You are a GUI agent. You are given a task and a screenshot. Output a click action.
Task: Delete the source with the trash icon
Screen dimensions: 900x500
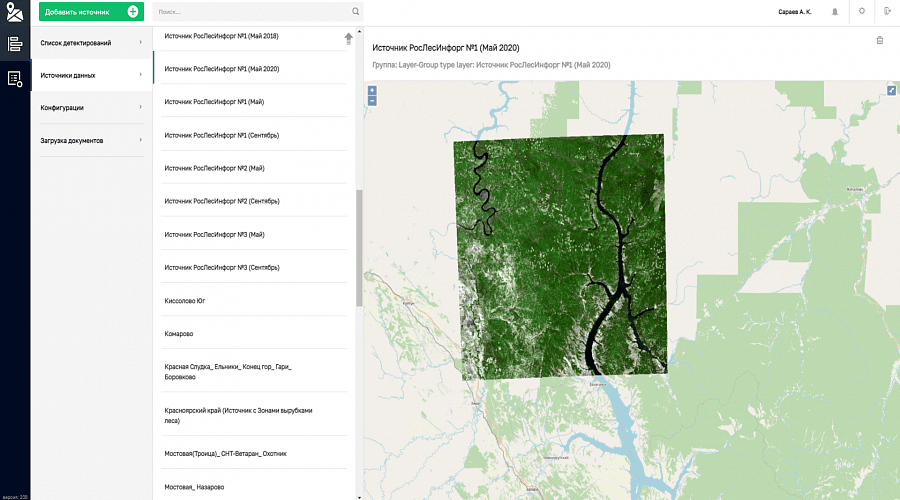(x=880, y=40)
